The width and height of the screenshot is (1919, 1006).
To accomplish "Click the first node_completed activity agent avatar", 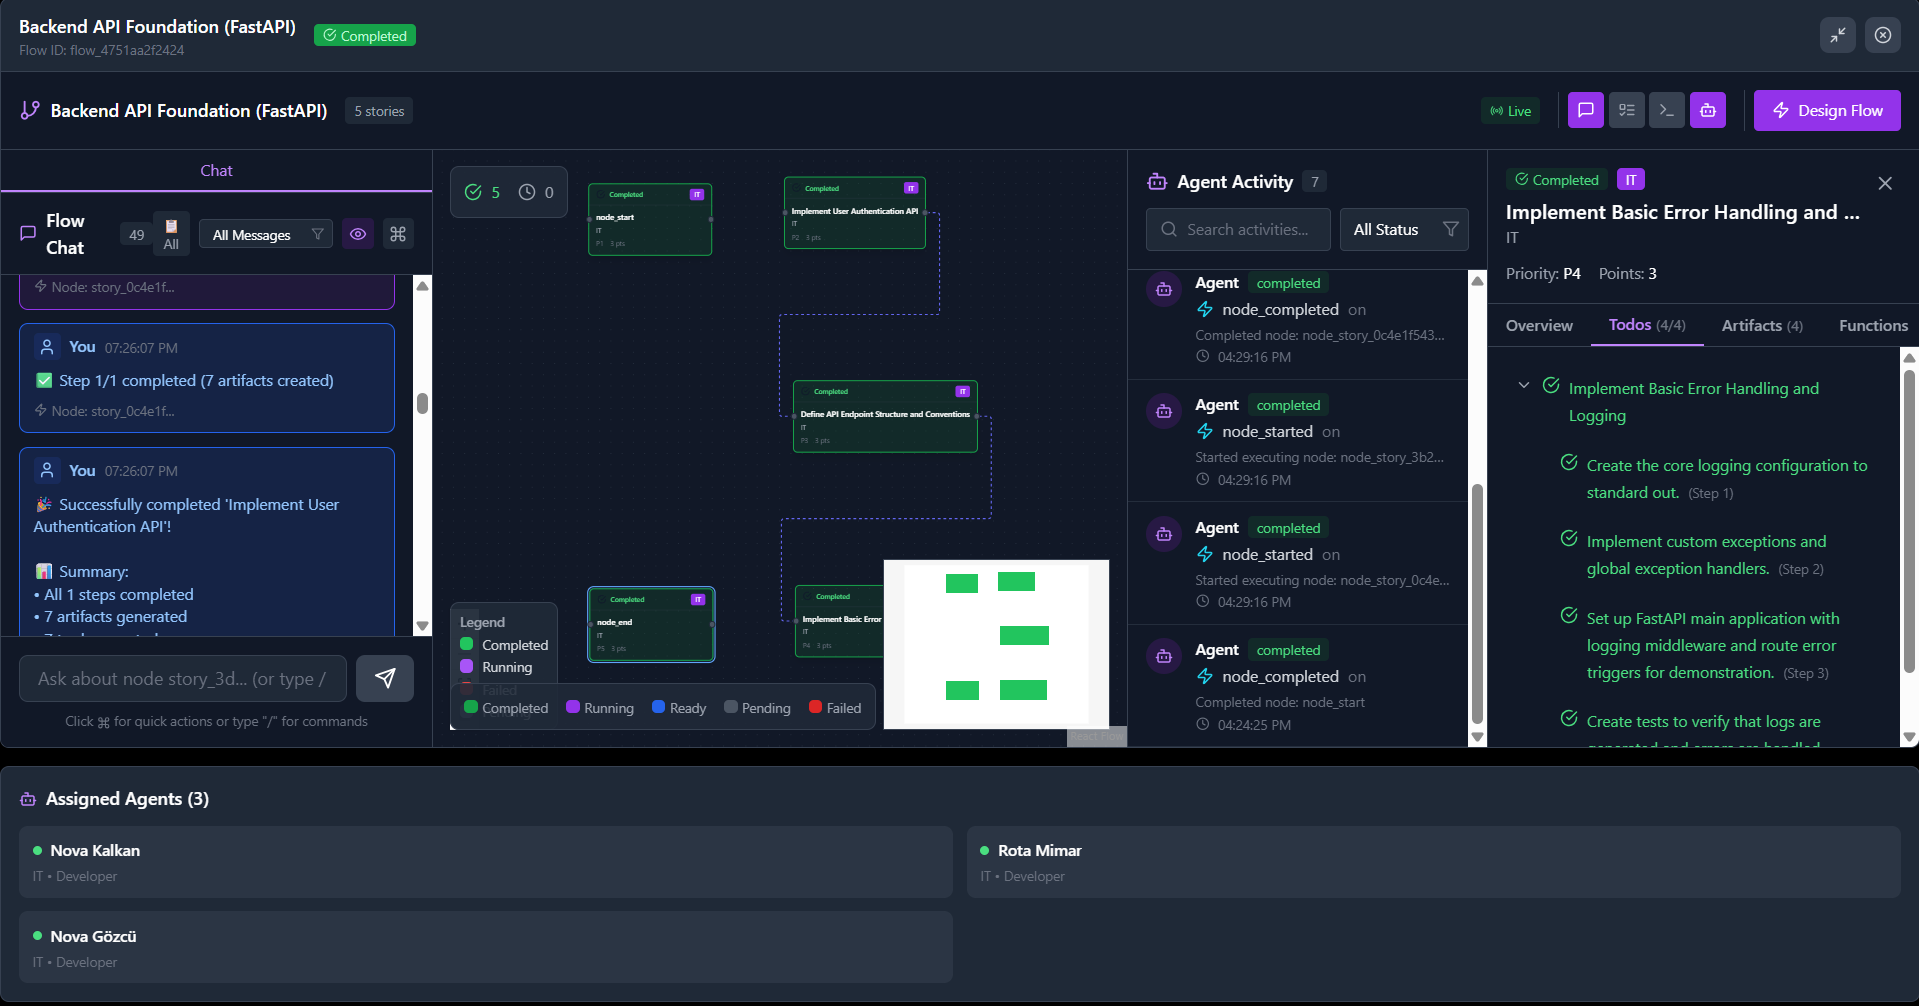I will pyautogui.click(x=1164, y=290).
